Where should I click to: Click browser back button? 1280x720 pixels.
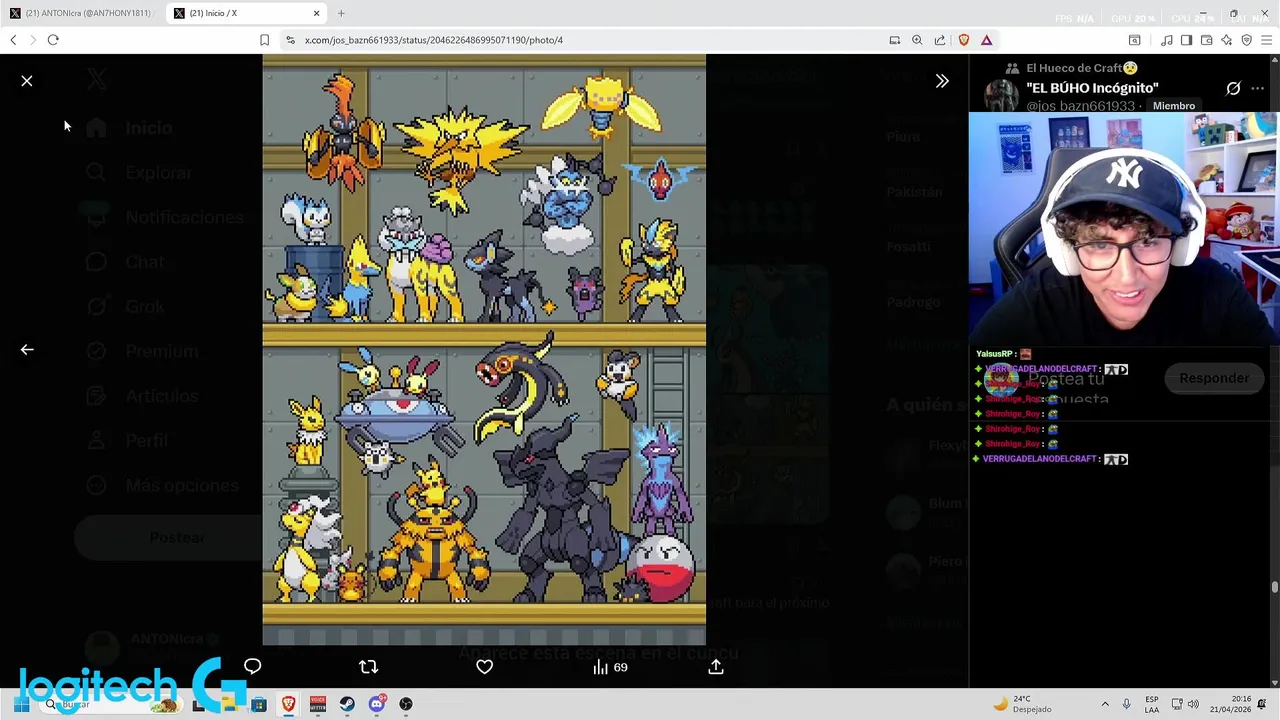pos(13,40)
